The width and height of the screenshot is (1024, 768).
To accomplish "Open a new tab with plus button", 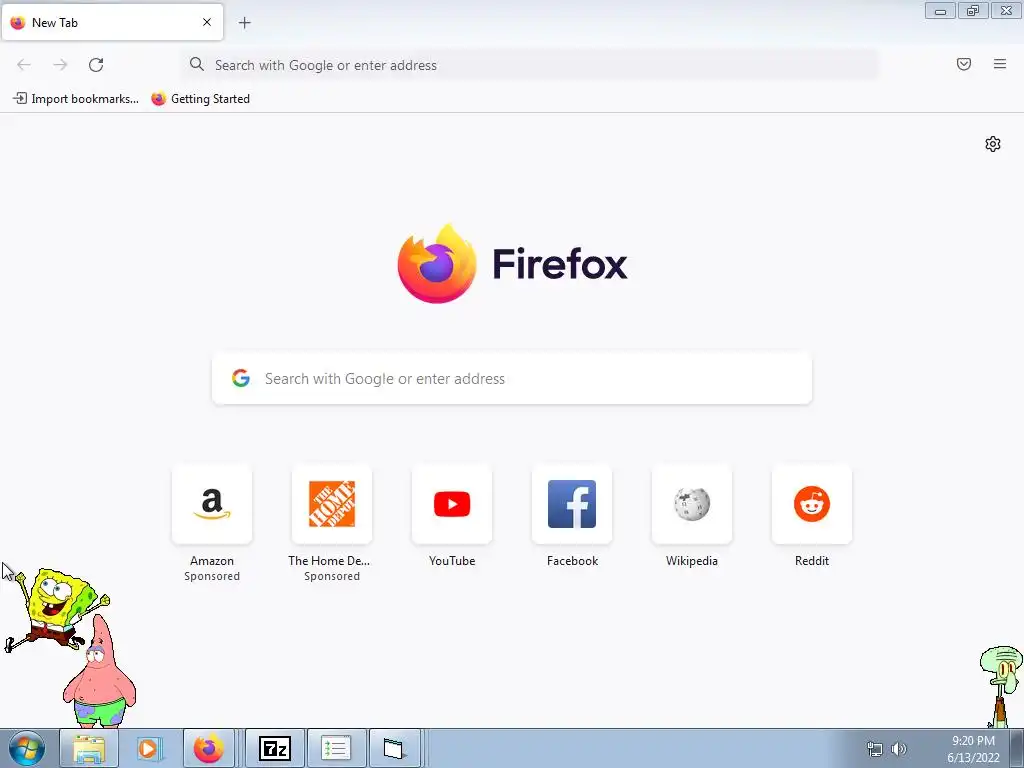I will (x=245, y=23).
